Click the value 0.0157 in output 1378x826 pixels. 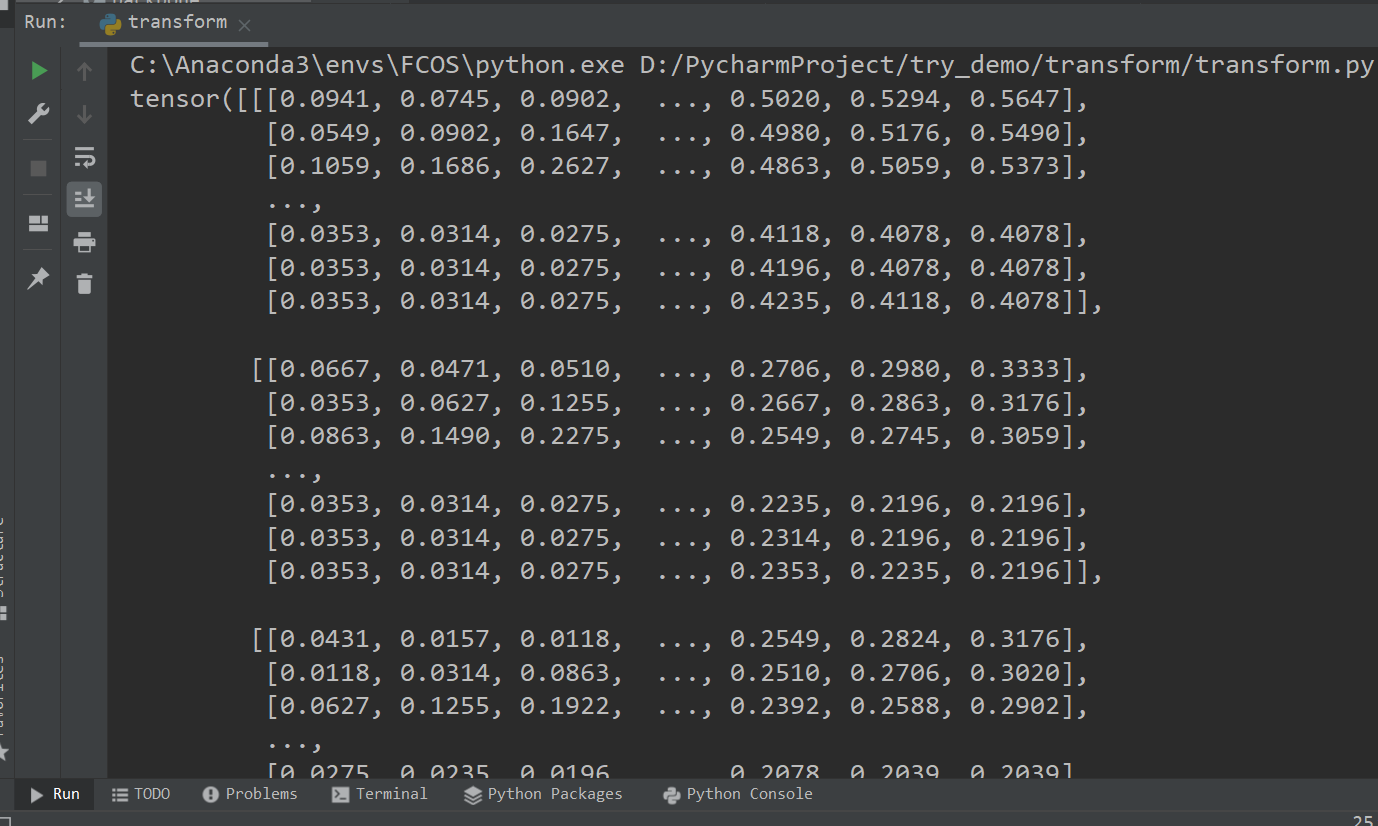pyautogui.click(x=445, y=639)
